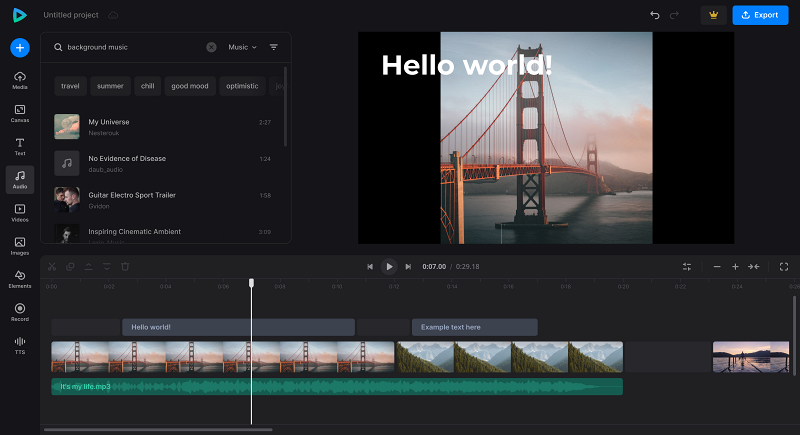Select the Inspiring Cinematic Ambient track
Image resolution: width=800 pixels, height=435 pixels.
pyautogui.click(x=163, y=234)
